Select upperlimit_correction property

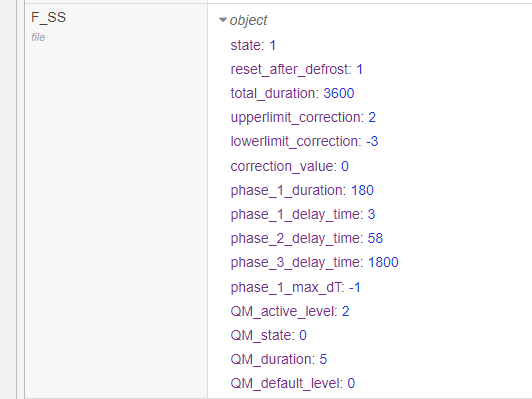coord(303,117)
